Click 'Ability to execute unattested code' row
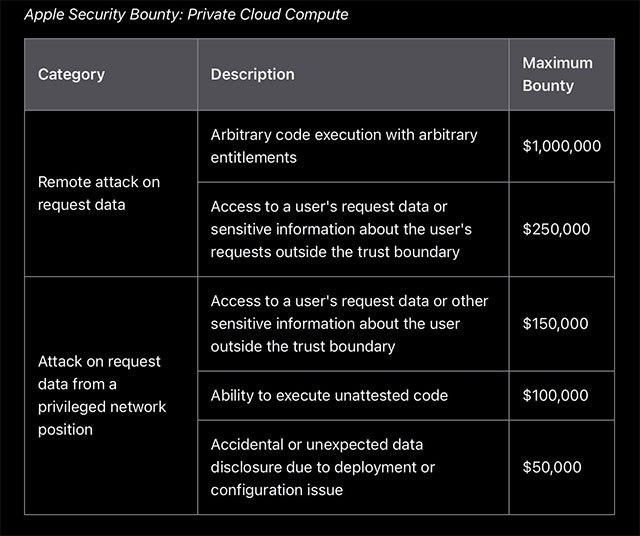The width and height of the screenshot is (640, 536). click(x=329, y=396)
